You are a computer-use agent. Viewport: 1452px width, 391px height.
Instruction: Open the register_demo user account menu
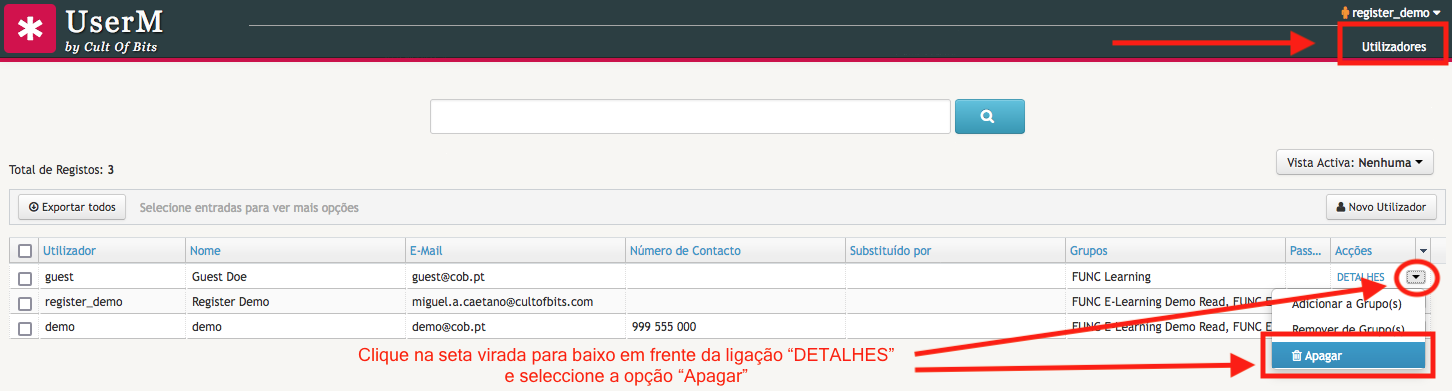(1390, 13)
